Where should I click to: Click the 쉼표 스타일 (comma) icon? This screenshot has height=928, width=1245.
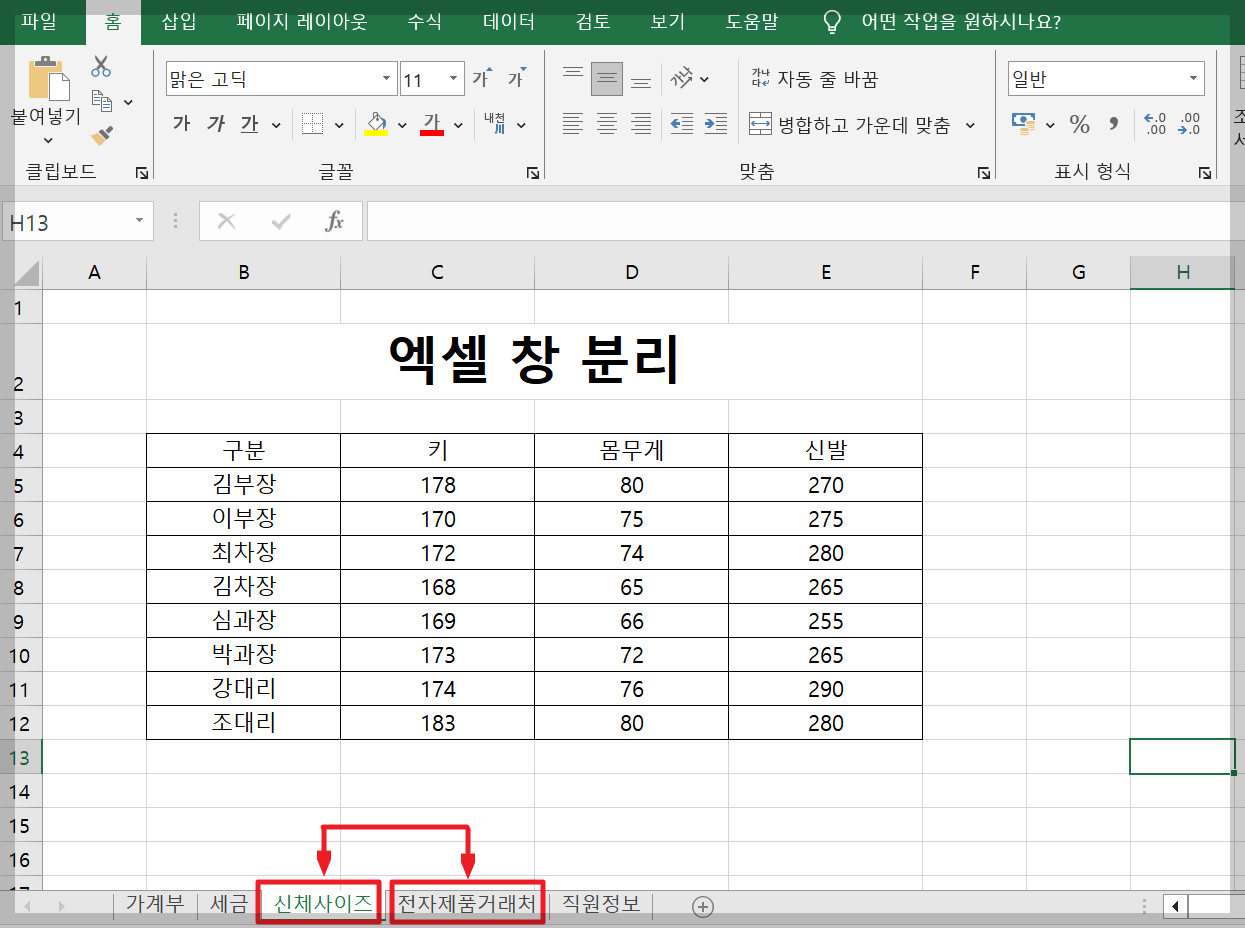pyautogui.click(x=1114, y=123)
